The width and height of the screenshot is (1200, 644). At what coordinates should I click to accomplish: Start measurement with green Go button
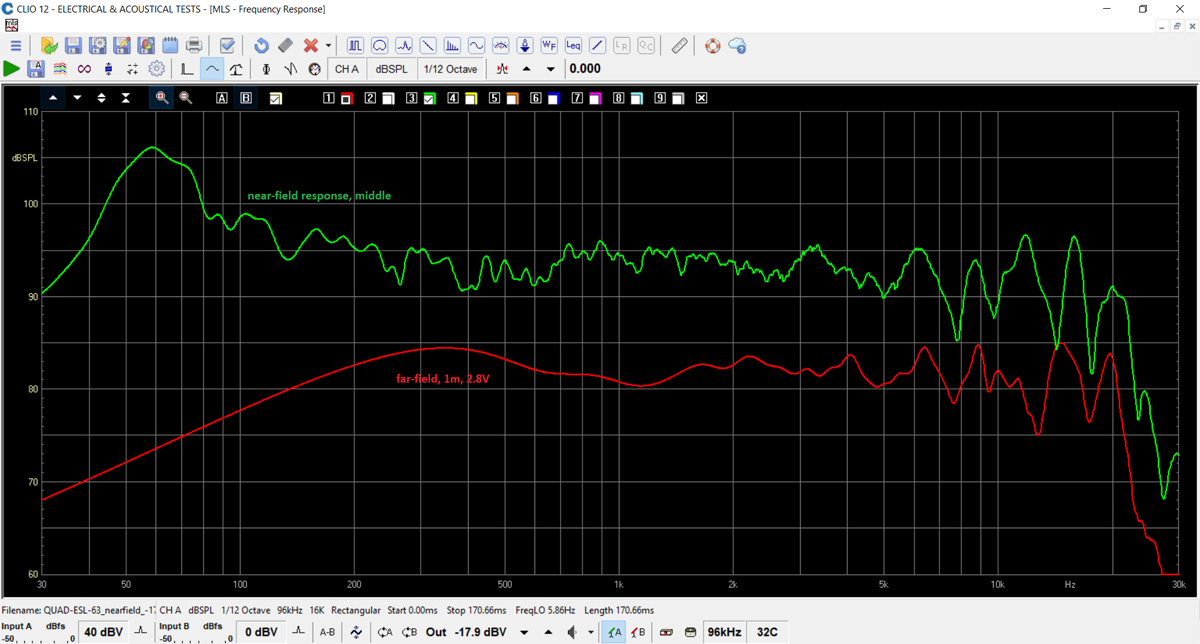12,69
